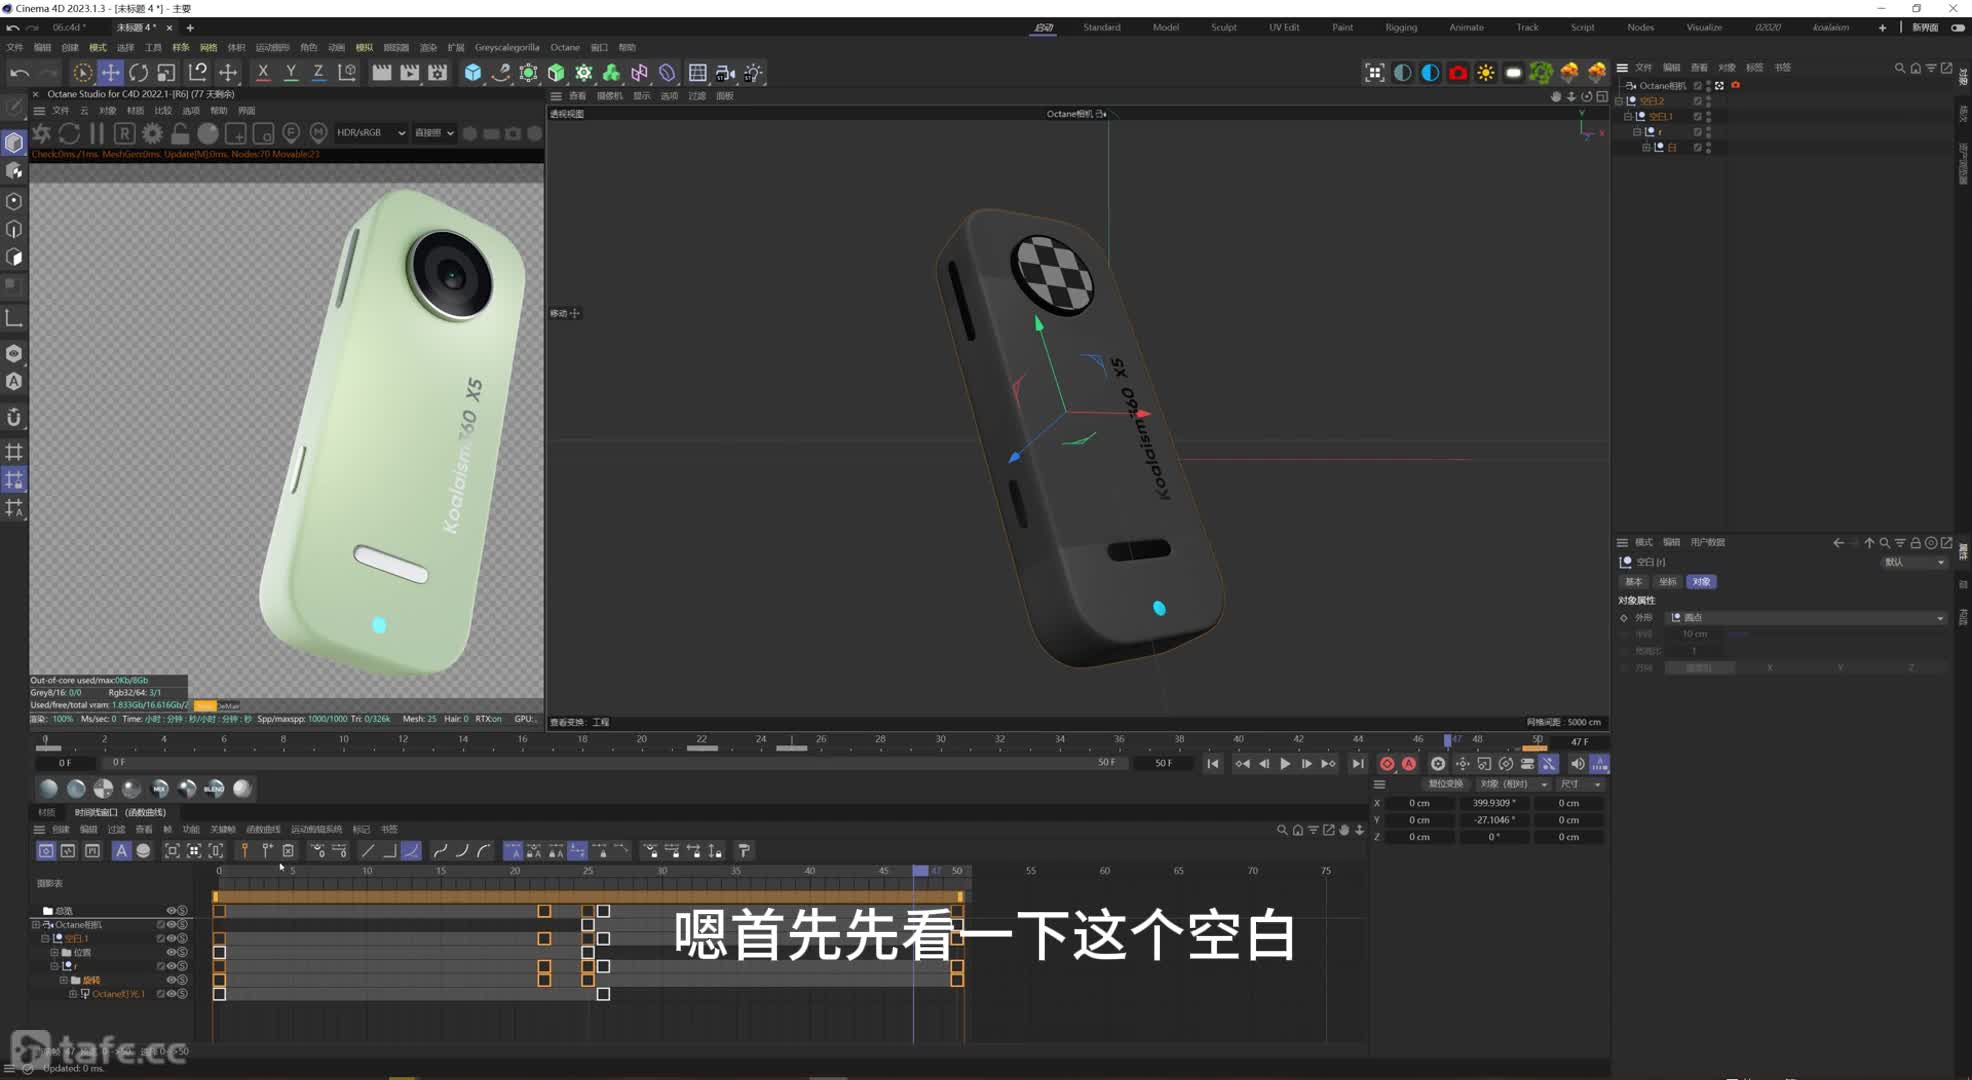This screenshot has width=1972, height=1080.
Task: Toggle Autokeying button
Action: pos(1409,763)
